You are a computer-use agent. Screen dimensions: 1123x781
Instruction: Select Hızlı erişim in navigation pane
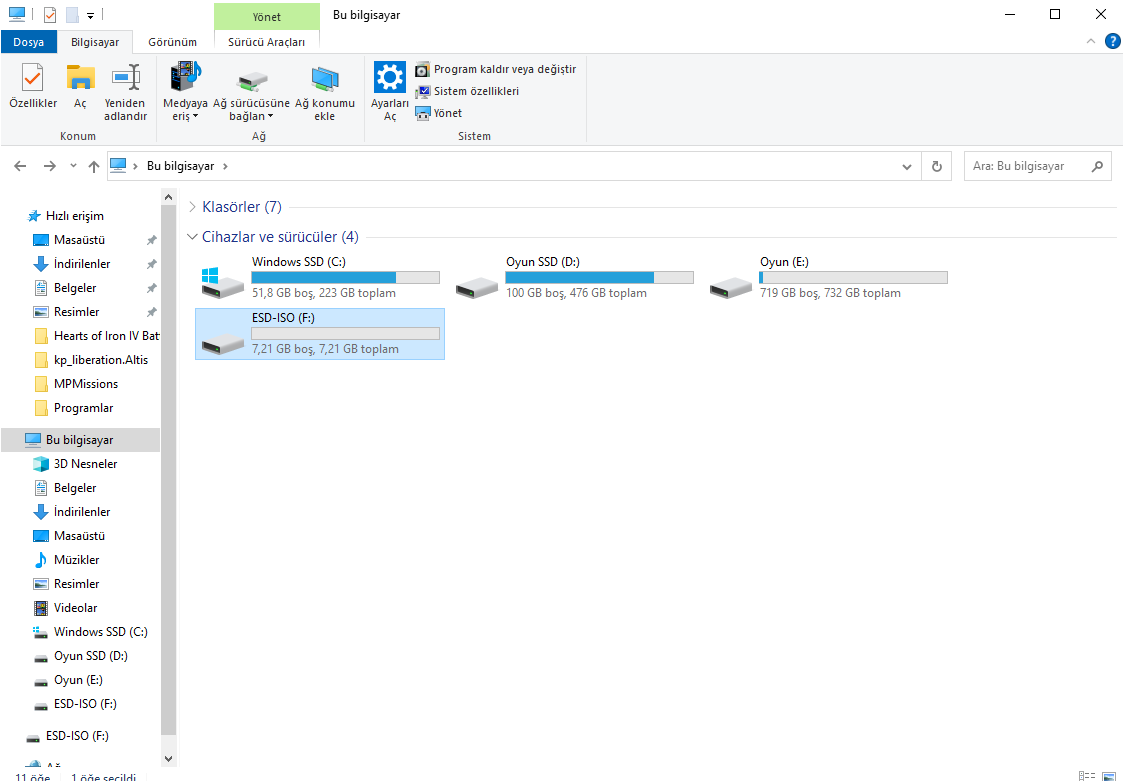click(x=74, y=216)
